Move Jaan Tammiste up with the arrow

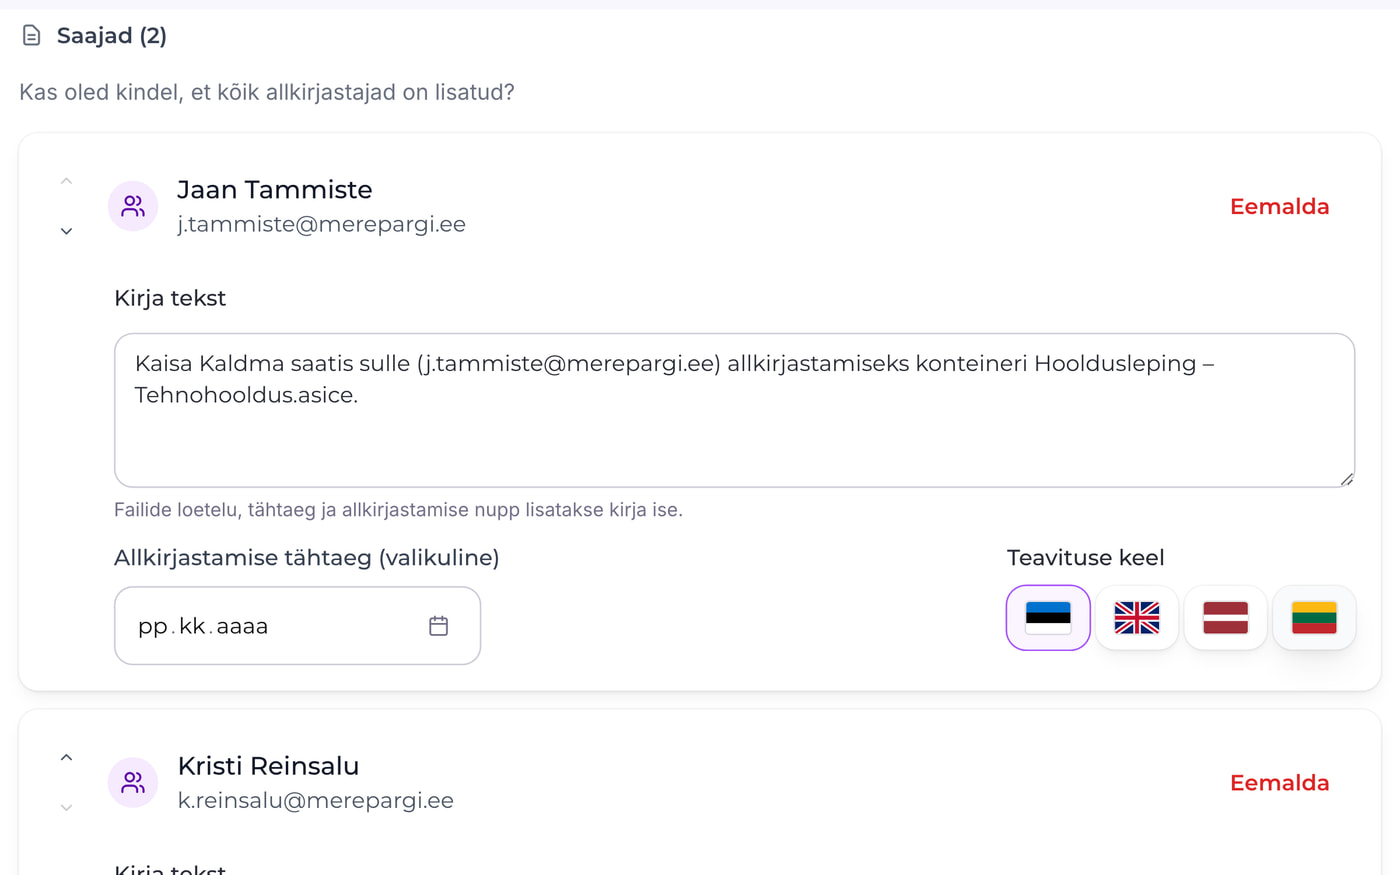tap(66, 181)
